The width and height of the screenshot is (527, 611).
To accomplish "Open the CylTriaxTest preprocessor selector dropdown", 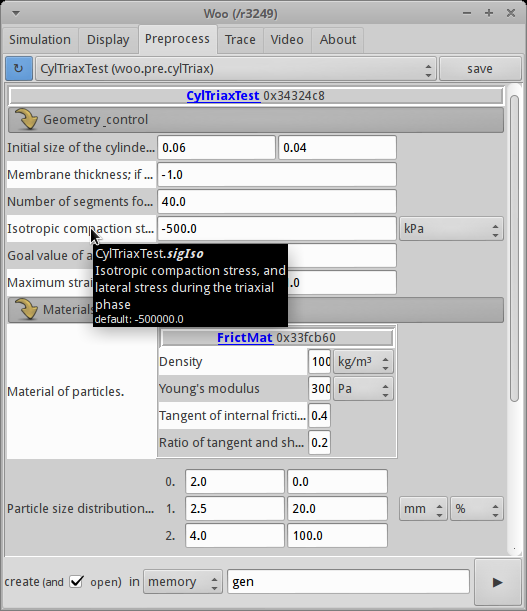I will tap(235, 69).
